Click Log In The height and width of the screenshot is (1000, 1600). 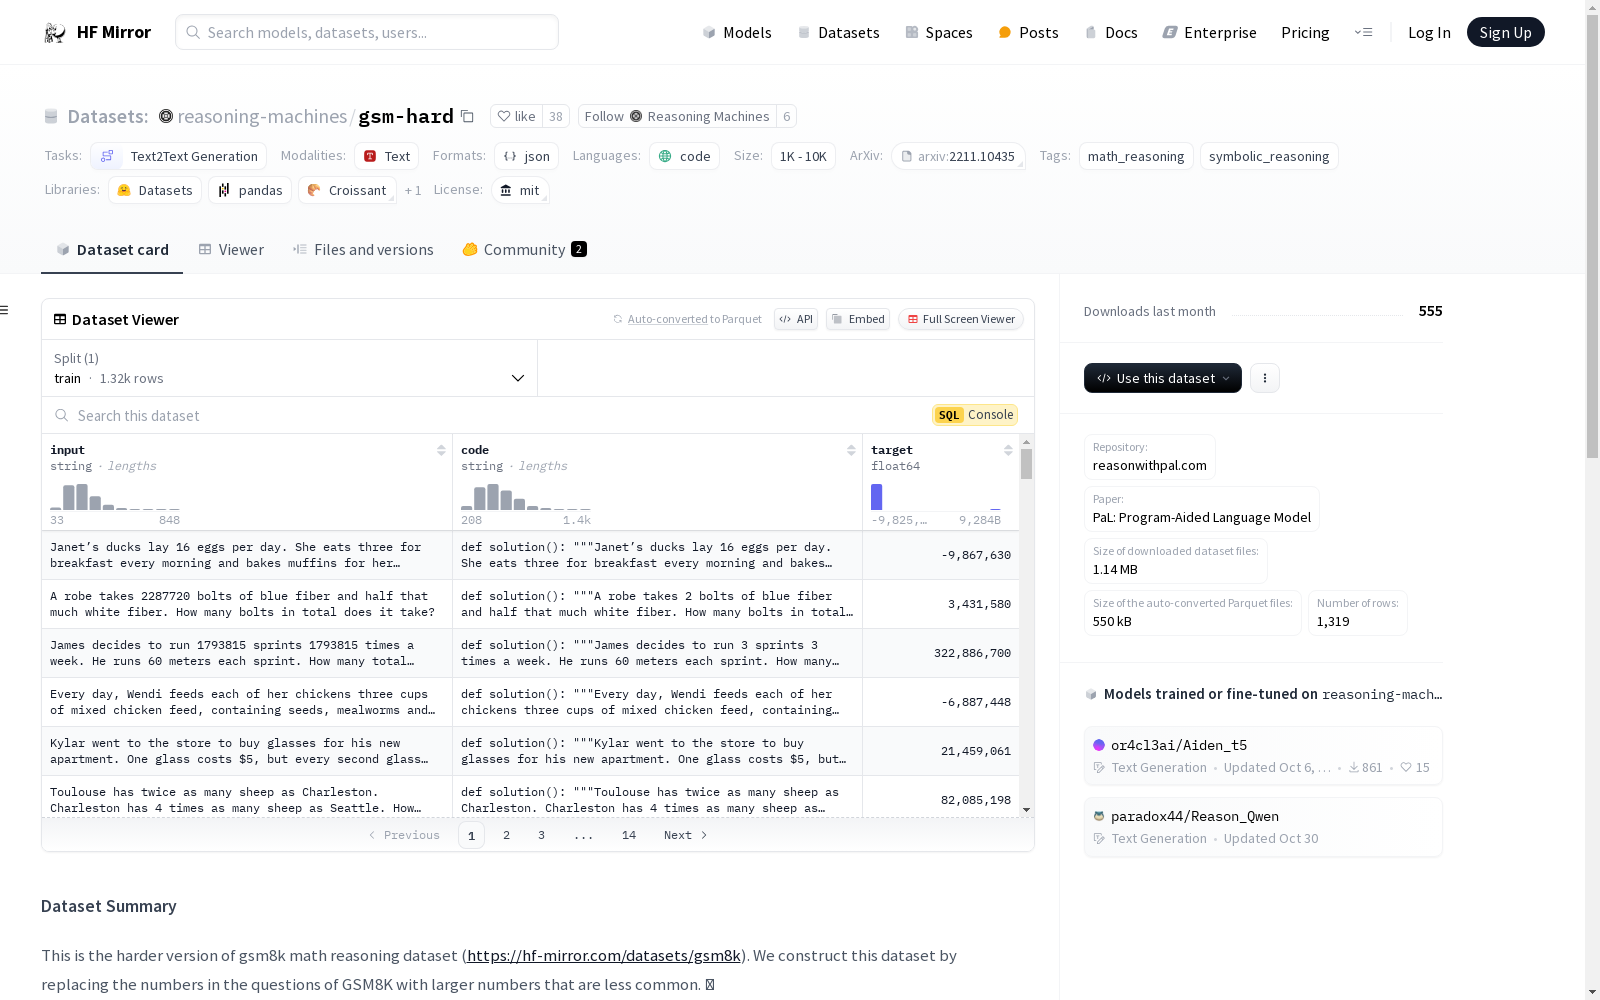(x=1429, y=33)
